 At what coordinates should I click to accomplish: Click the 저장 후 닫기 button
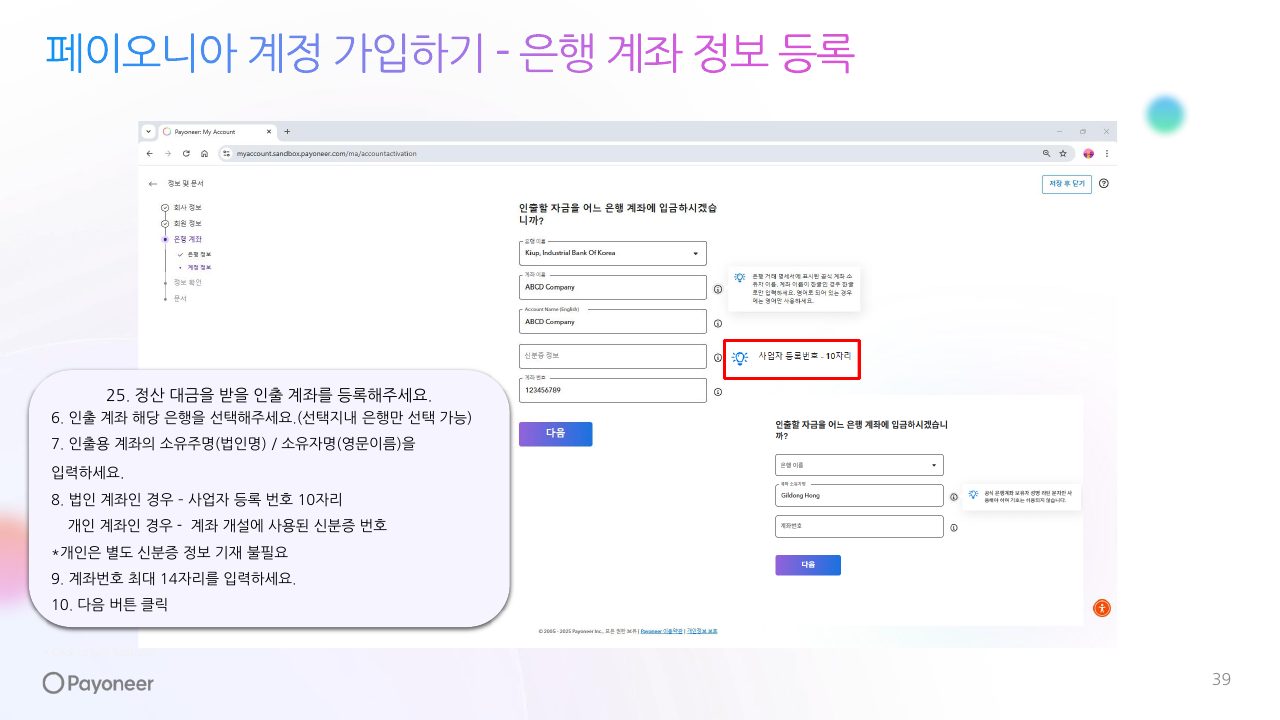coord(1066,184)
